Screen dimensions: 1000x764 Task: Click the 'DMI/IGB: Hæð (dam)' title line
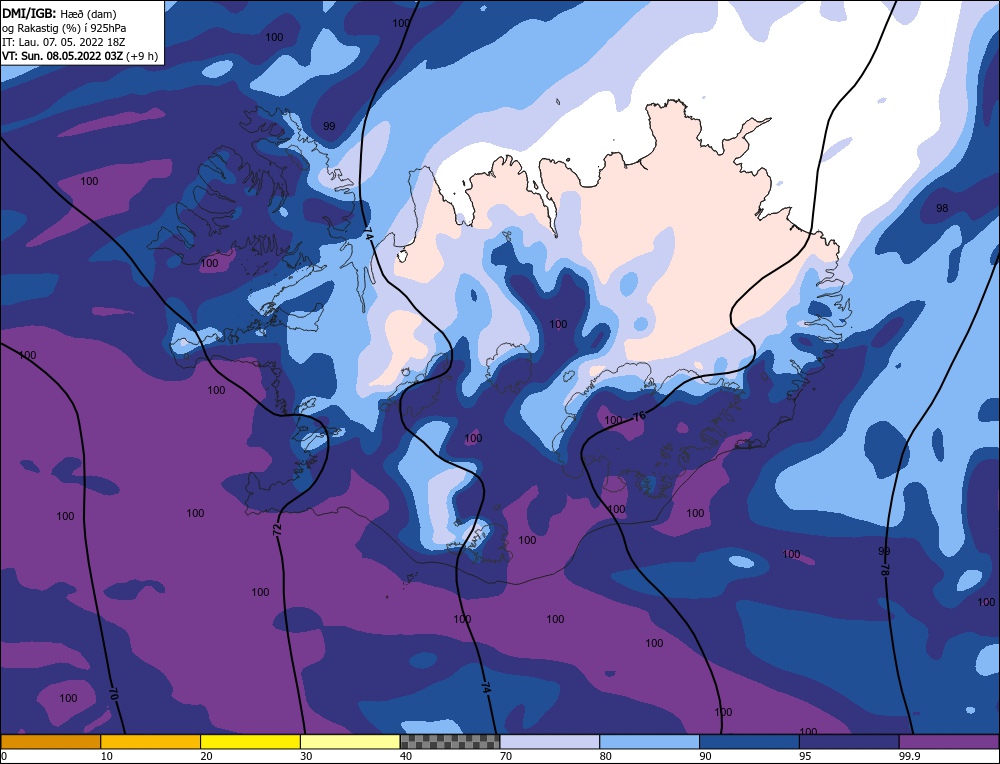pyautogui.click(x=59, y=13)
